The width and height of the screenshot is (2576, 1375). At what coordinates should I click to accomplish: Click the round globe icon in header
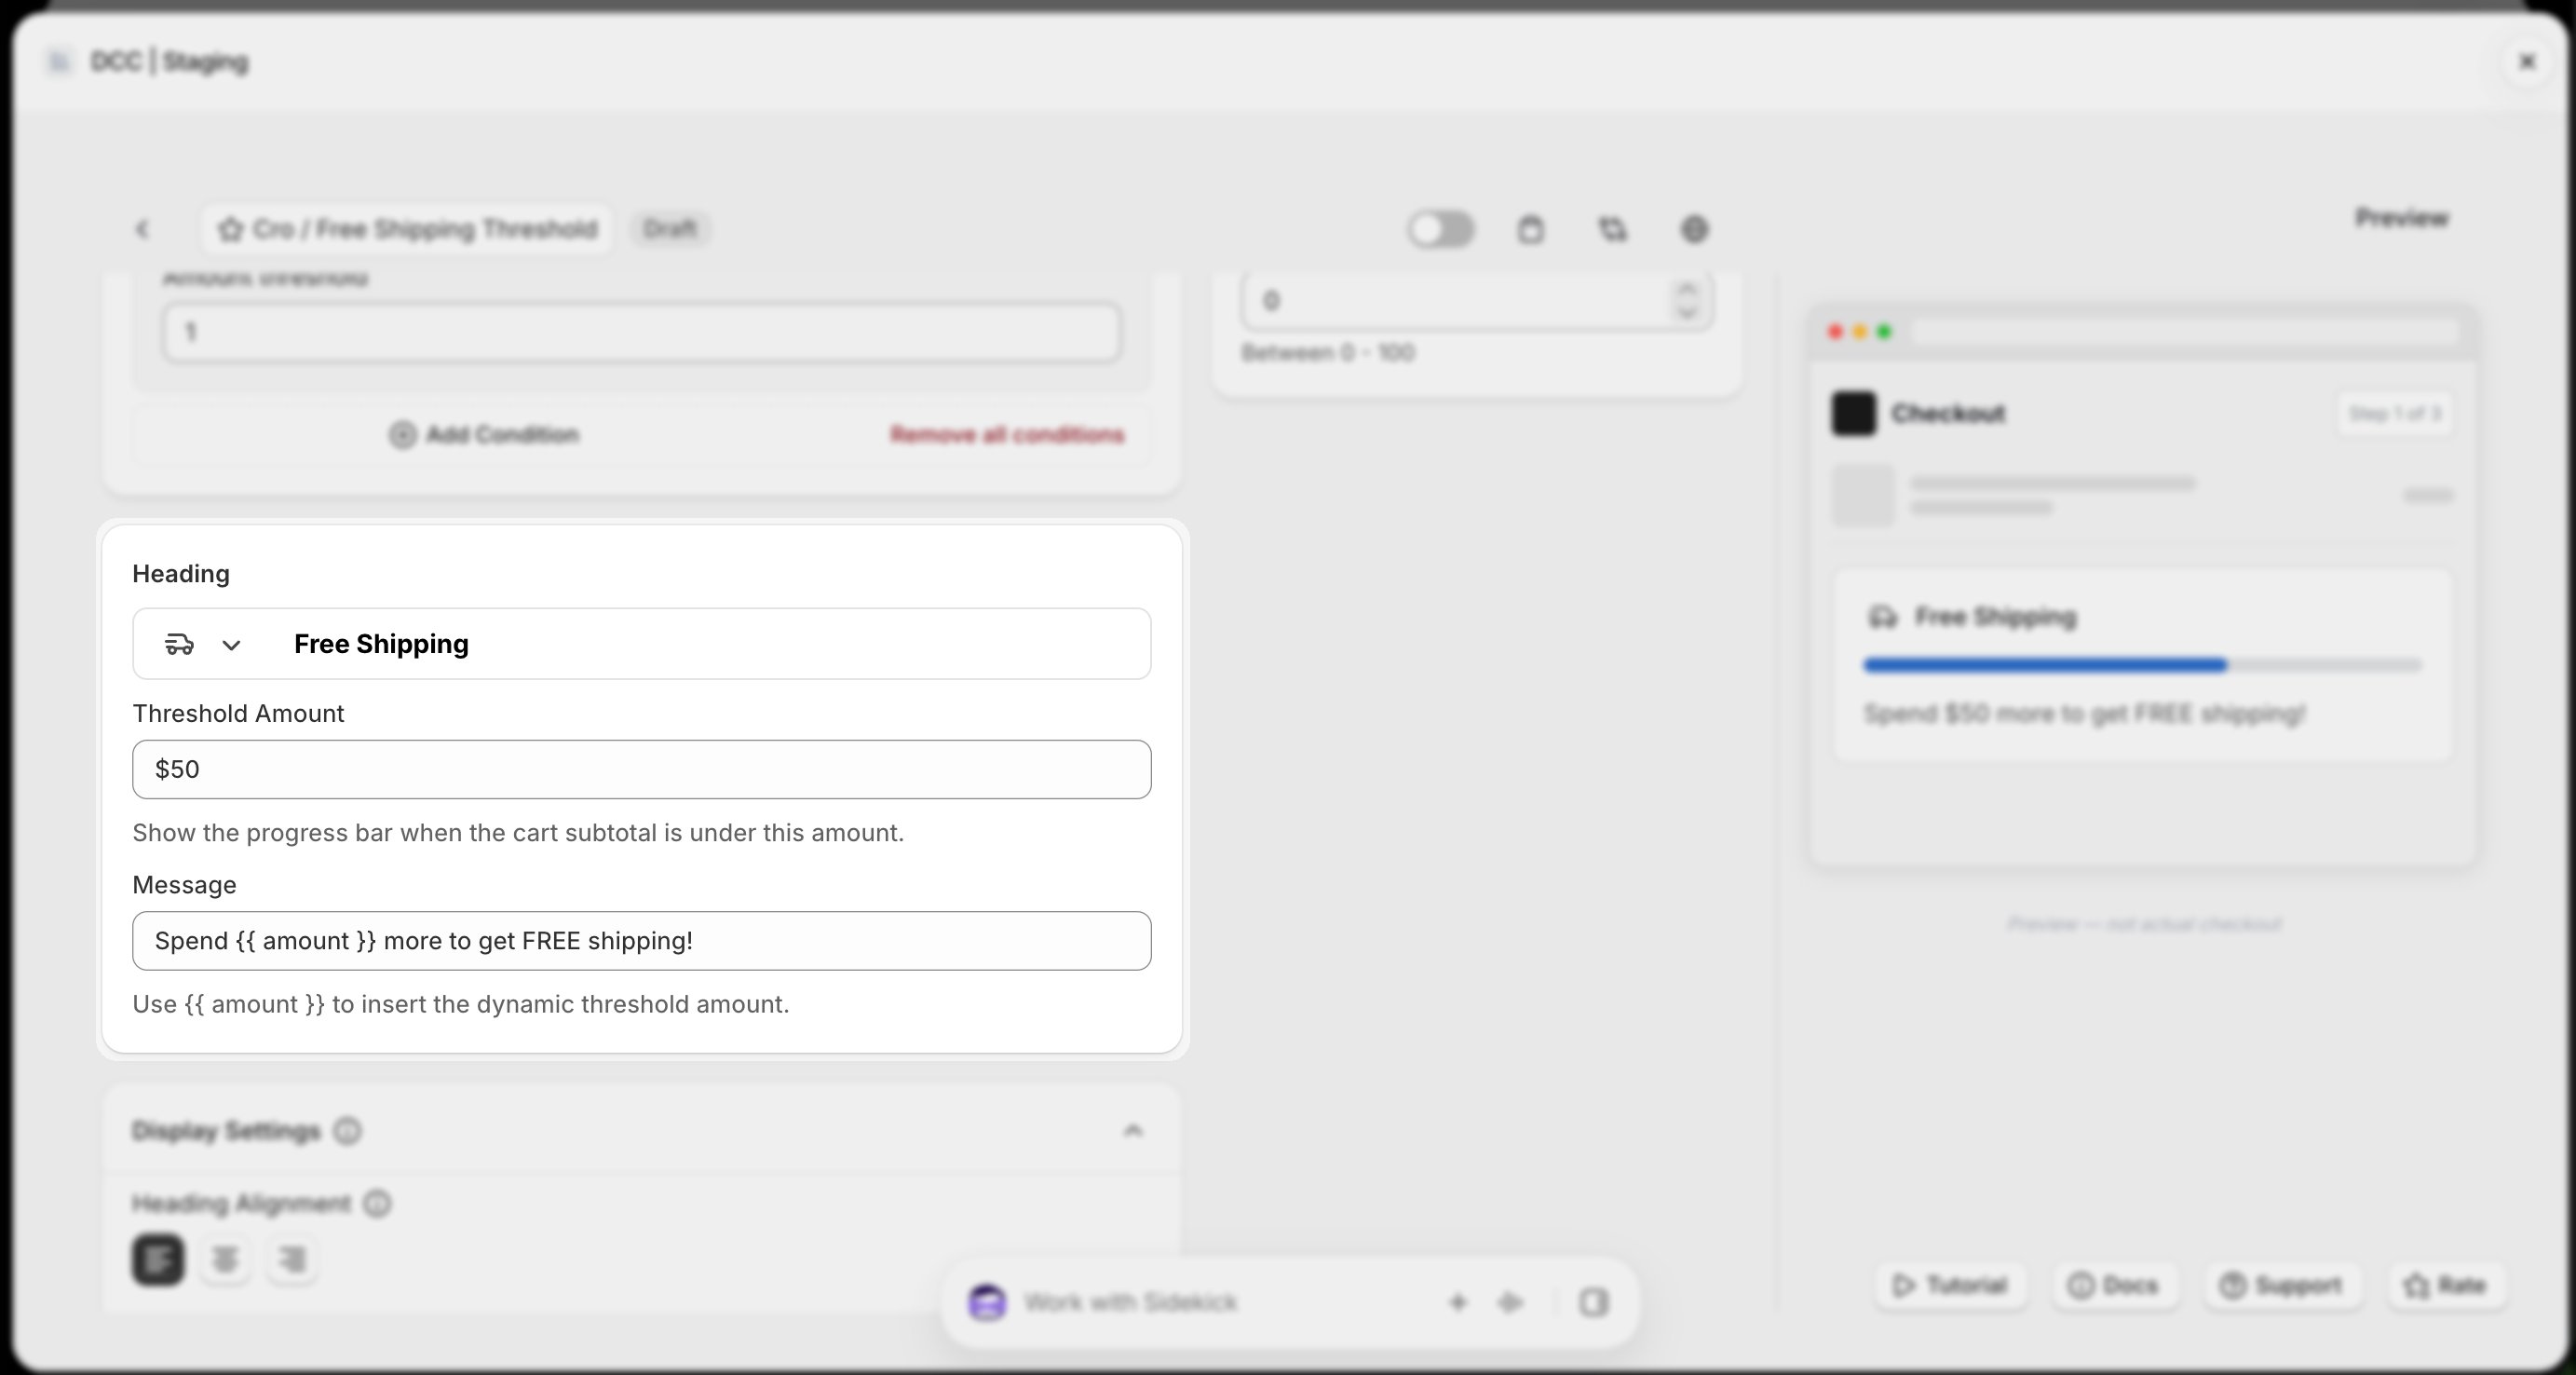tap(1694, 229)
